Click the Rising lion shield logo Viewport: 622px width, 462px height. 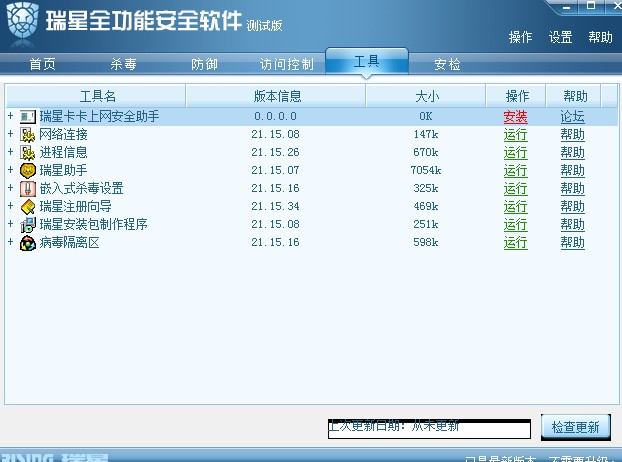23,21
